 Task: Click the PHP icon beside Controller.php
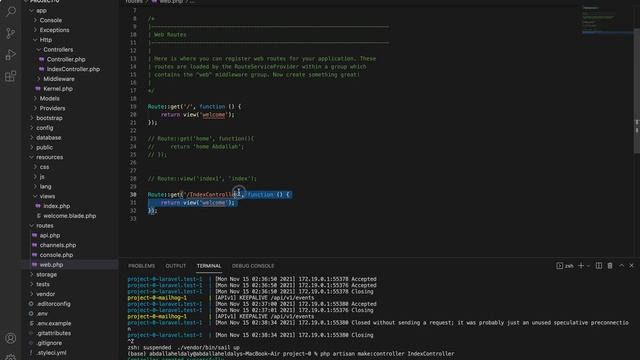41,59
